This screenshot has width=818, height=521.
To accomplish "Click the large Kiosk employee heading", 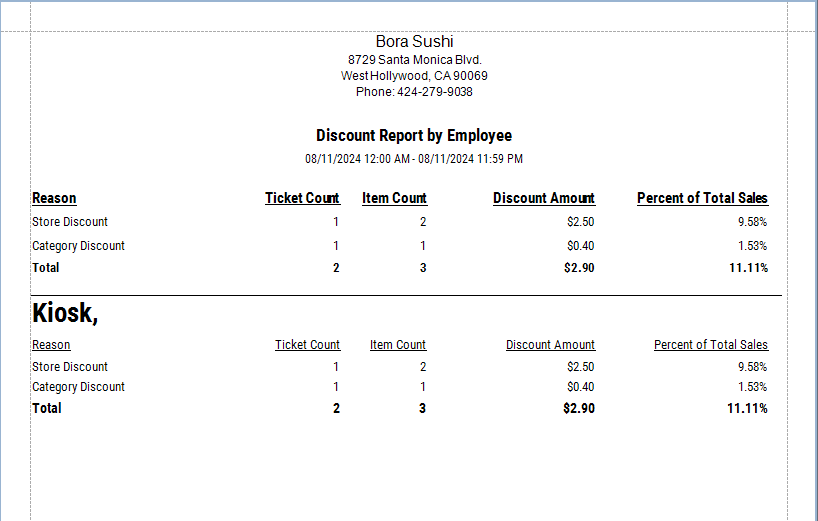I will pyautogui.click(x=65, y=313).
